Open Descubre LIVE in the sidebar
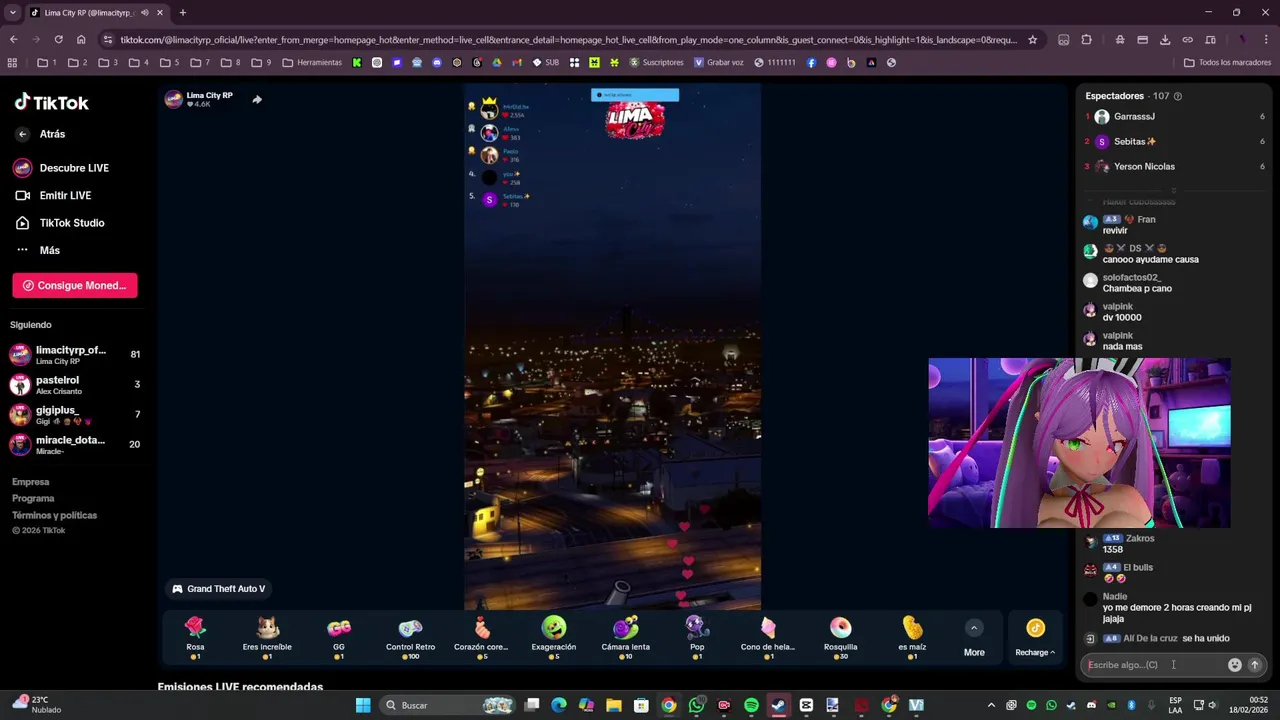 (x=61, y=168)
